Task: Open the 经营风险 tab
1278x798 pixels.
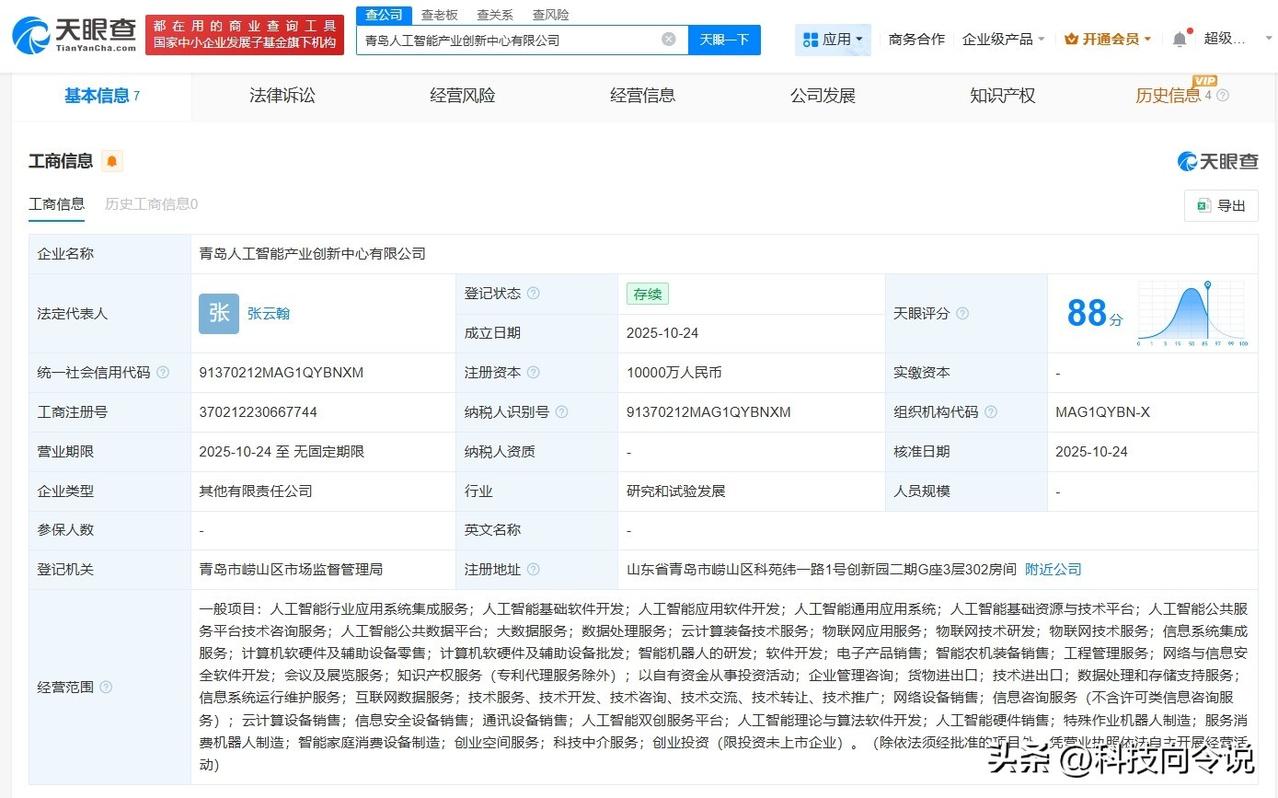Action: click(462, 96)
